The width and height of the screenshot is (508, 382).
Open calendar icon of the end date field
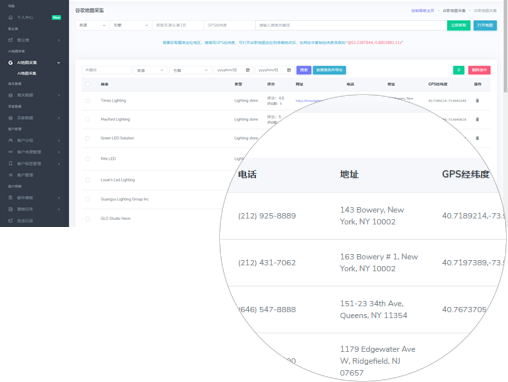289,70
